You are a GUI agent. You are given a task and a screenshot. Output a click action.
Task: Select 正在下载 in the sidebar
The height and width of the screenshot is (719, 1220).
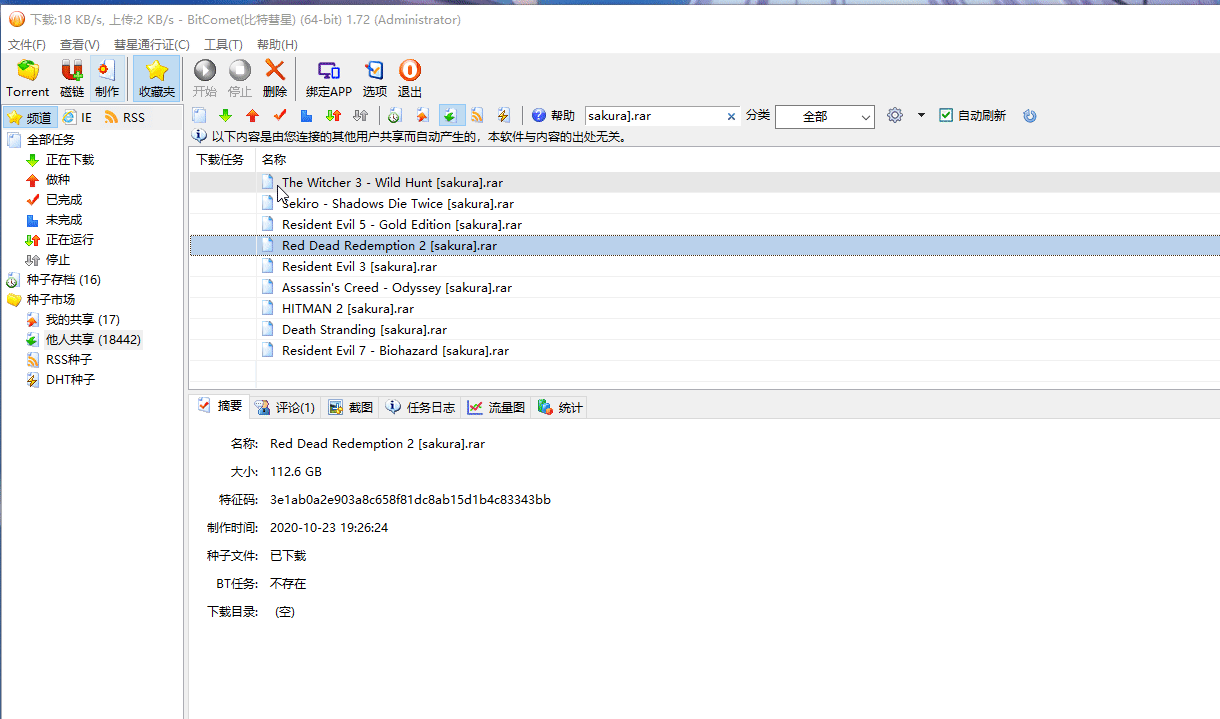pos(69,159)
